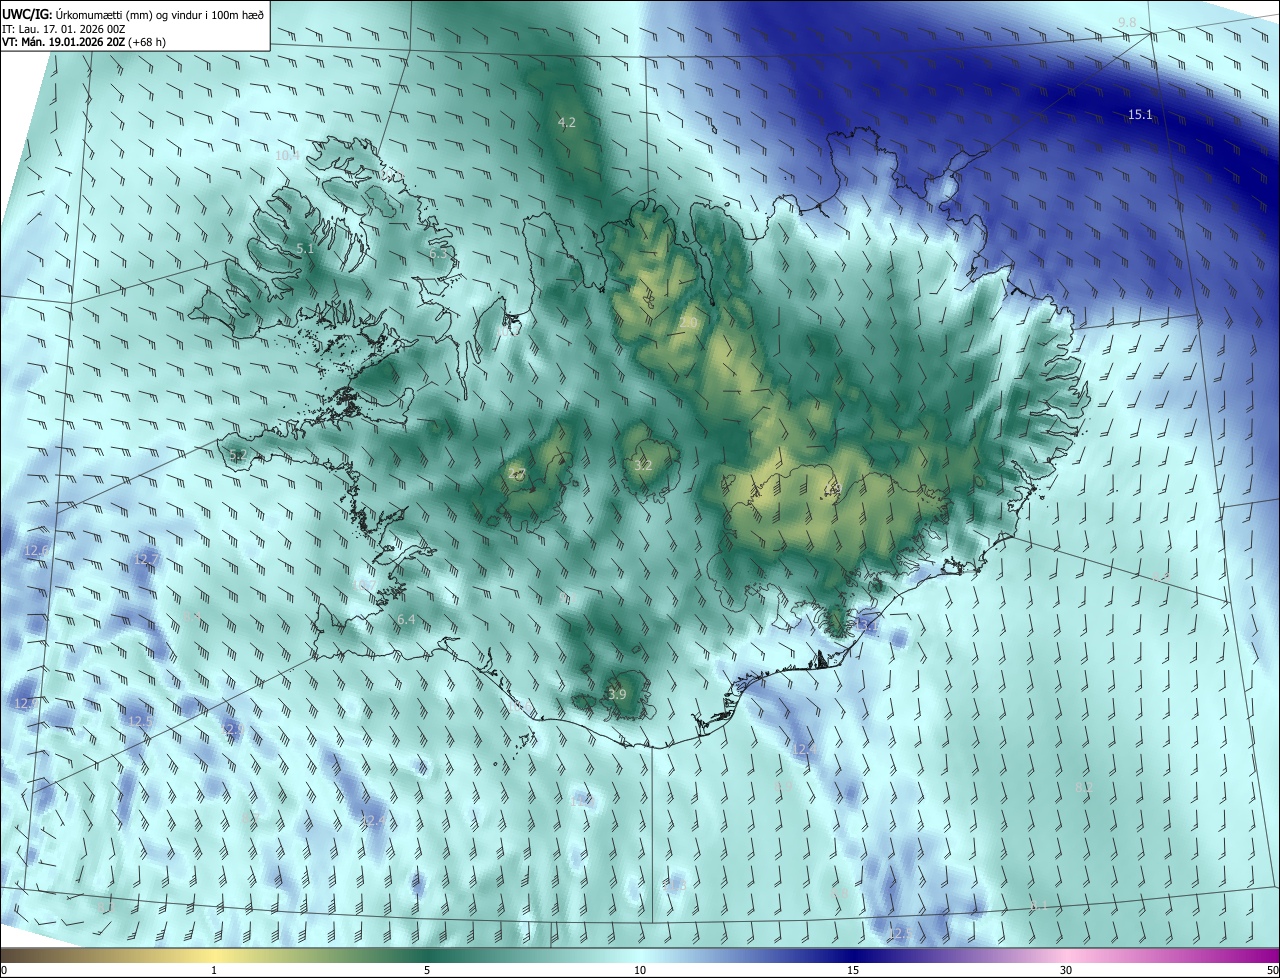Click the 6.4 value label
Viewport: 1280px width, 978px height.
coord(405,620)
